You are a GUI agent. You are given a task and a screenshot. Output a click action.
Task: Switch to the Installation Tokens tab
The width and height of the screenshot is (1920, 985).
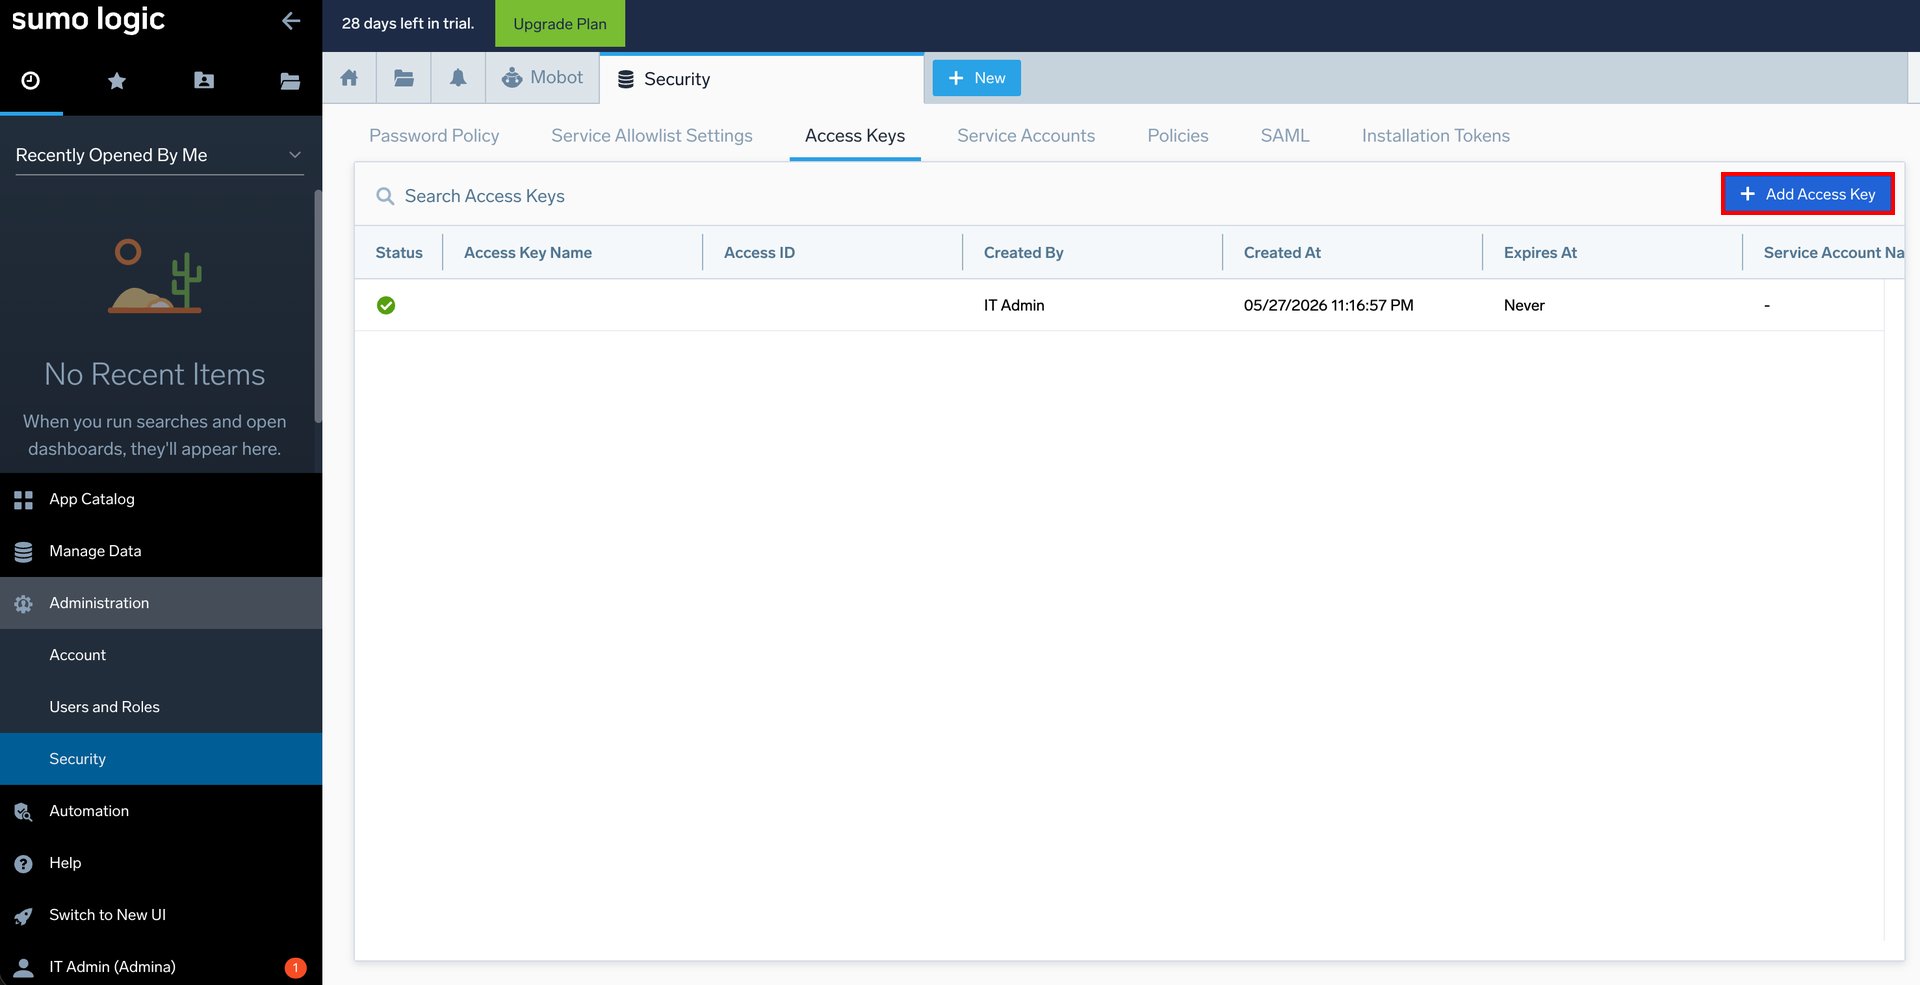[1436, 136]
